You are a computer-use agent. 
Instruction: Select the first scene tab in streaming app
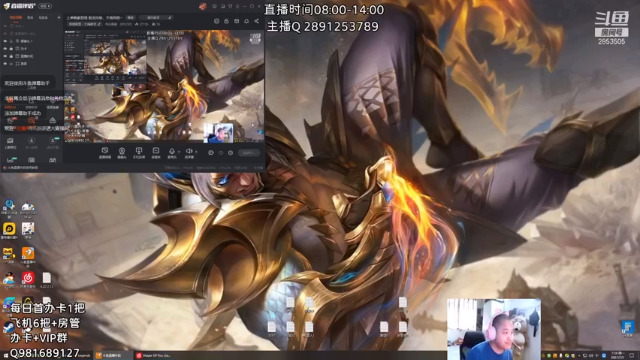pos(16,18)
